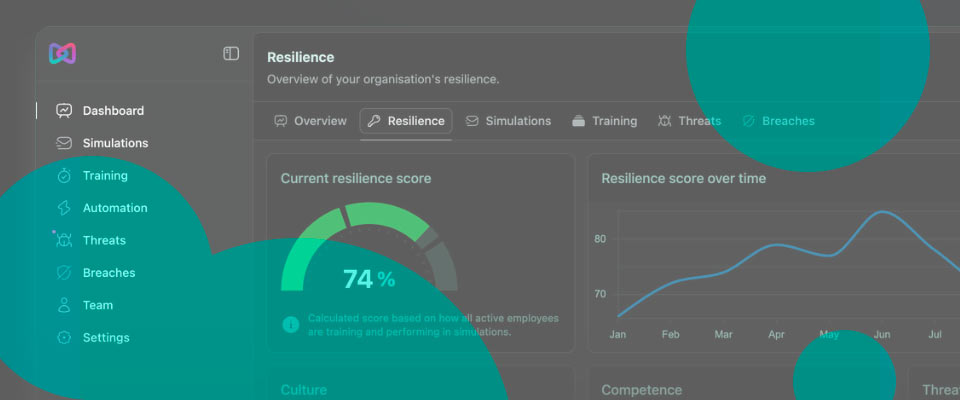
Task: Click the Resilience tab wrench icon
Action: [x=373, y=121]
